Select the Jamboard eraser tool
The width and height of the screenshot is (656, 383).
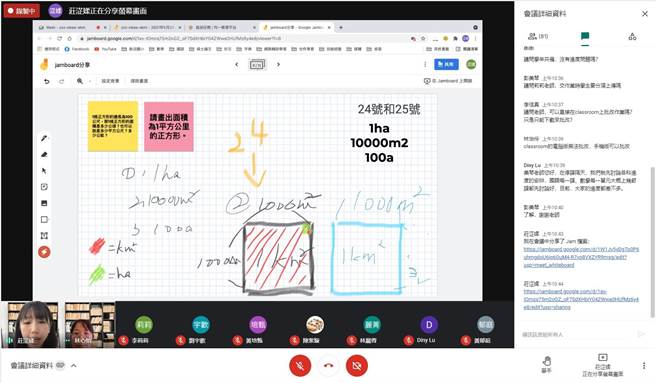[x=44, y=154]
